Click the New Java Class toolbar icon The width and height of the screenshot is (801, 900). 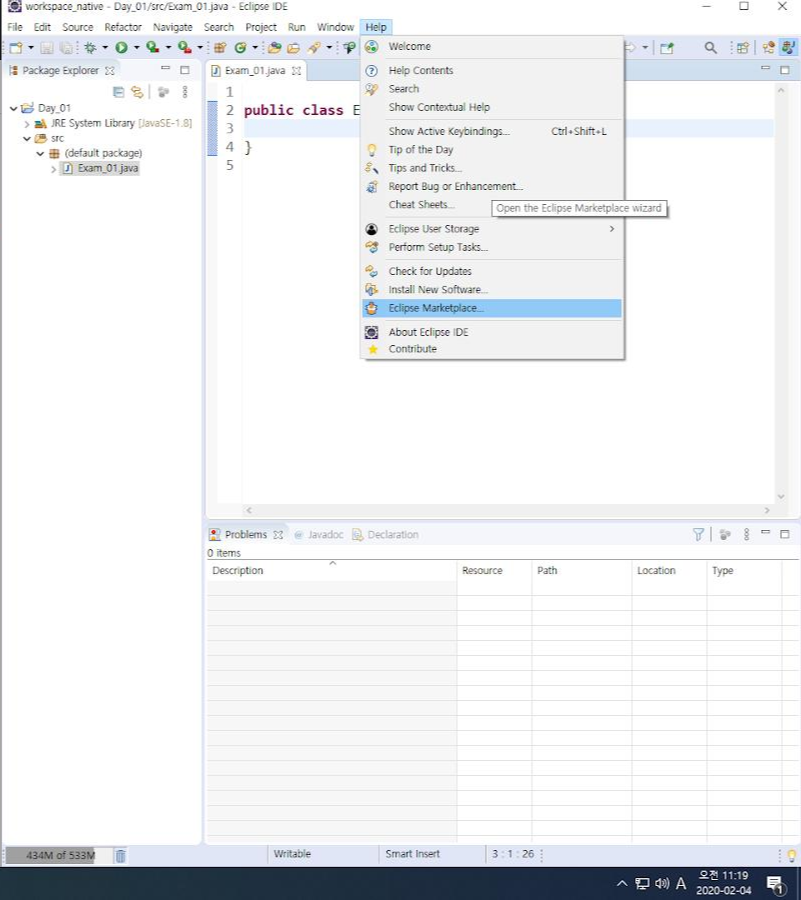click(x=240, y=48)
